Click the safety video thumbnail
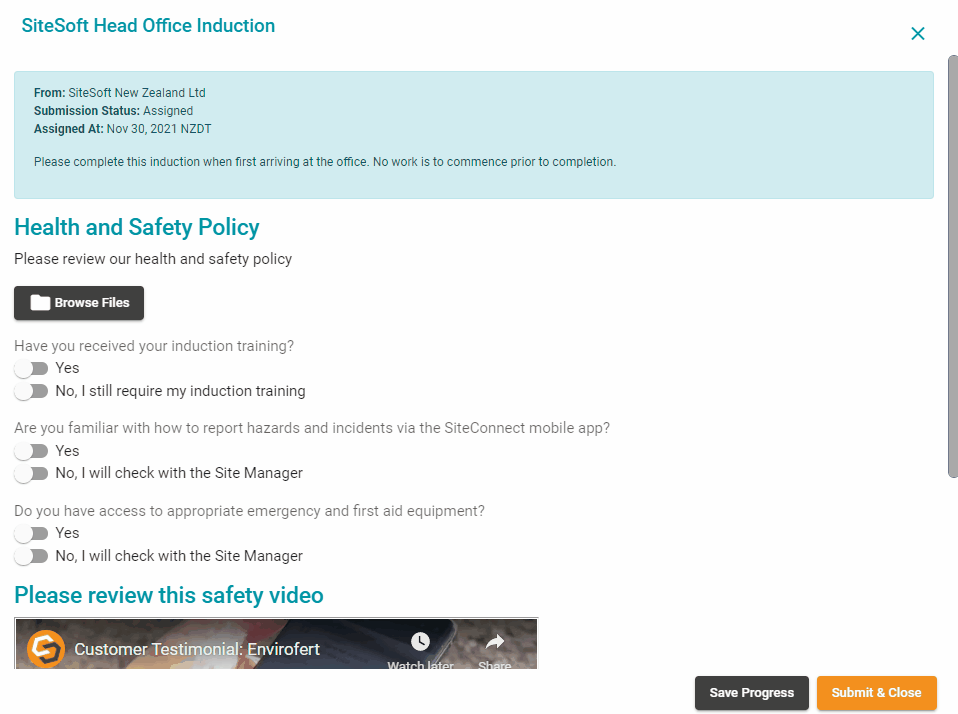The height and width of the screenshot is (714, 958). coord(276,643)
